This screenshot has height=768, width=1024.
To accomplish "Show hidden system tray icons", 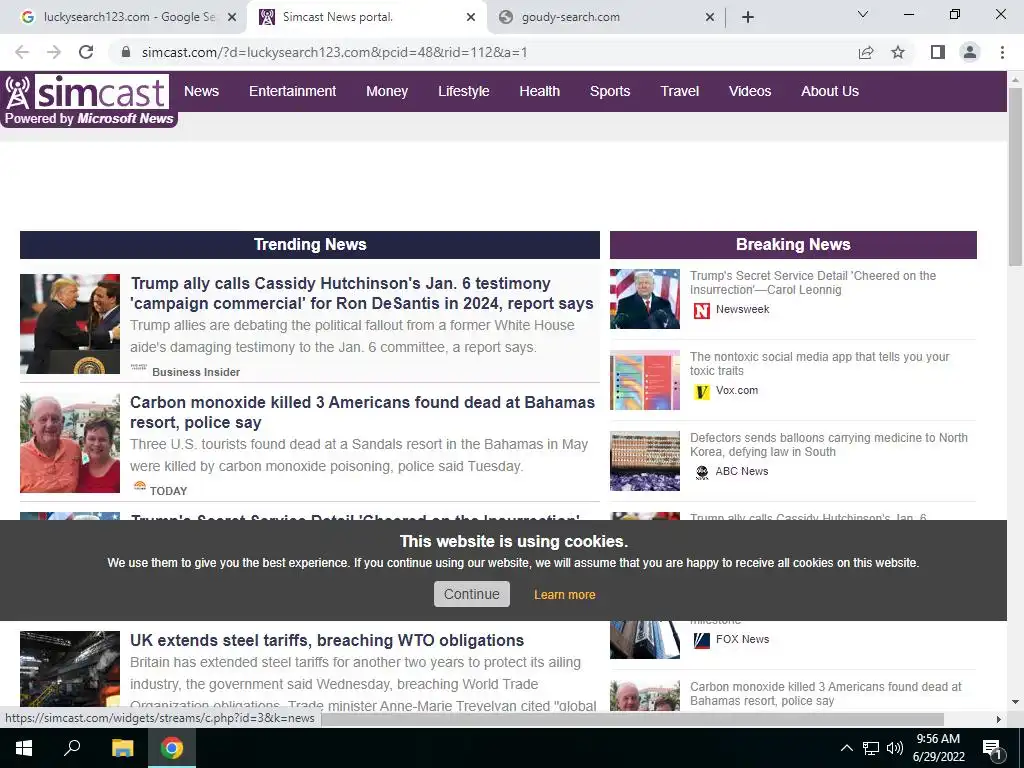I will (846, 748).
